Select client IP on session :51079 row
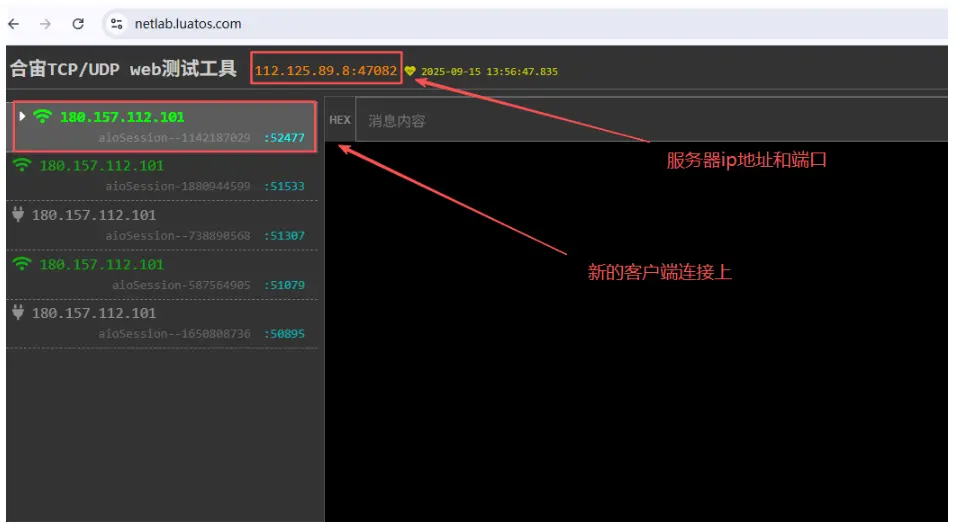 point(101,265)
